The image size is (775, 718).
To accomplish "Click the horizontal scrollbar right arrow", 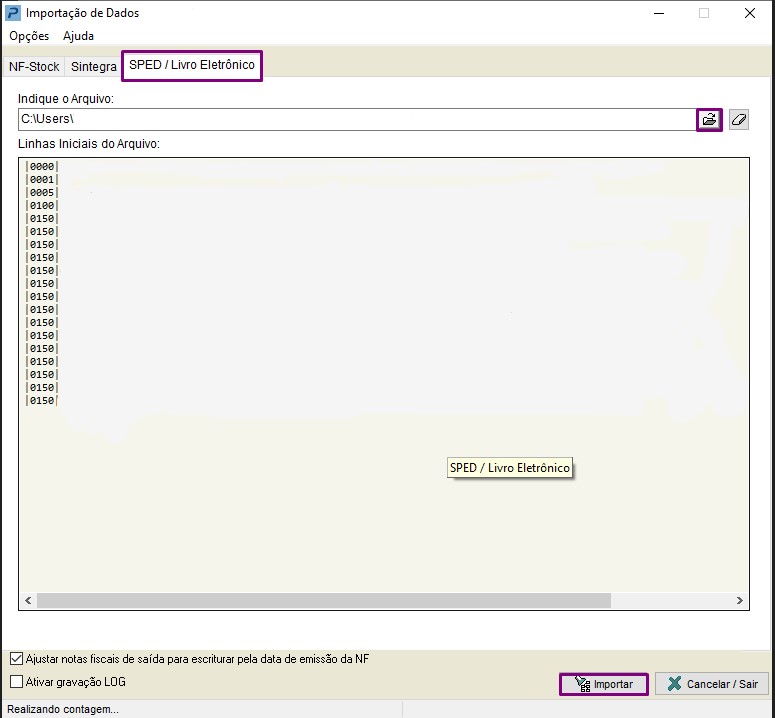I will pos(740,601).
